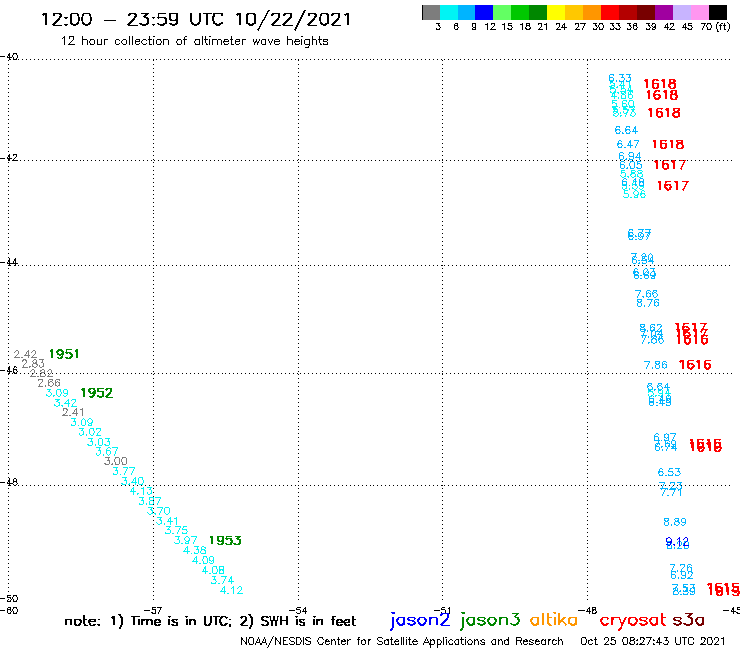Click the black swatch ending the legend
The image size is (740, 650).
[x=718, y=12]
